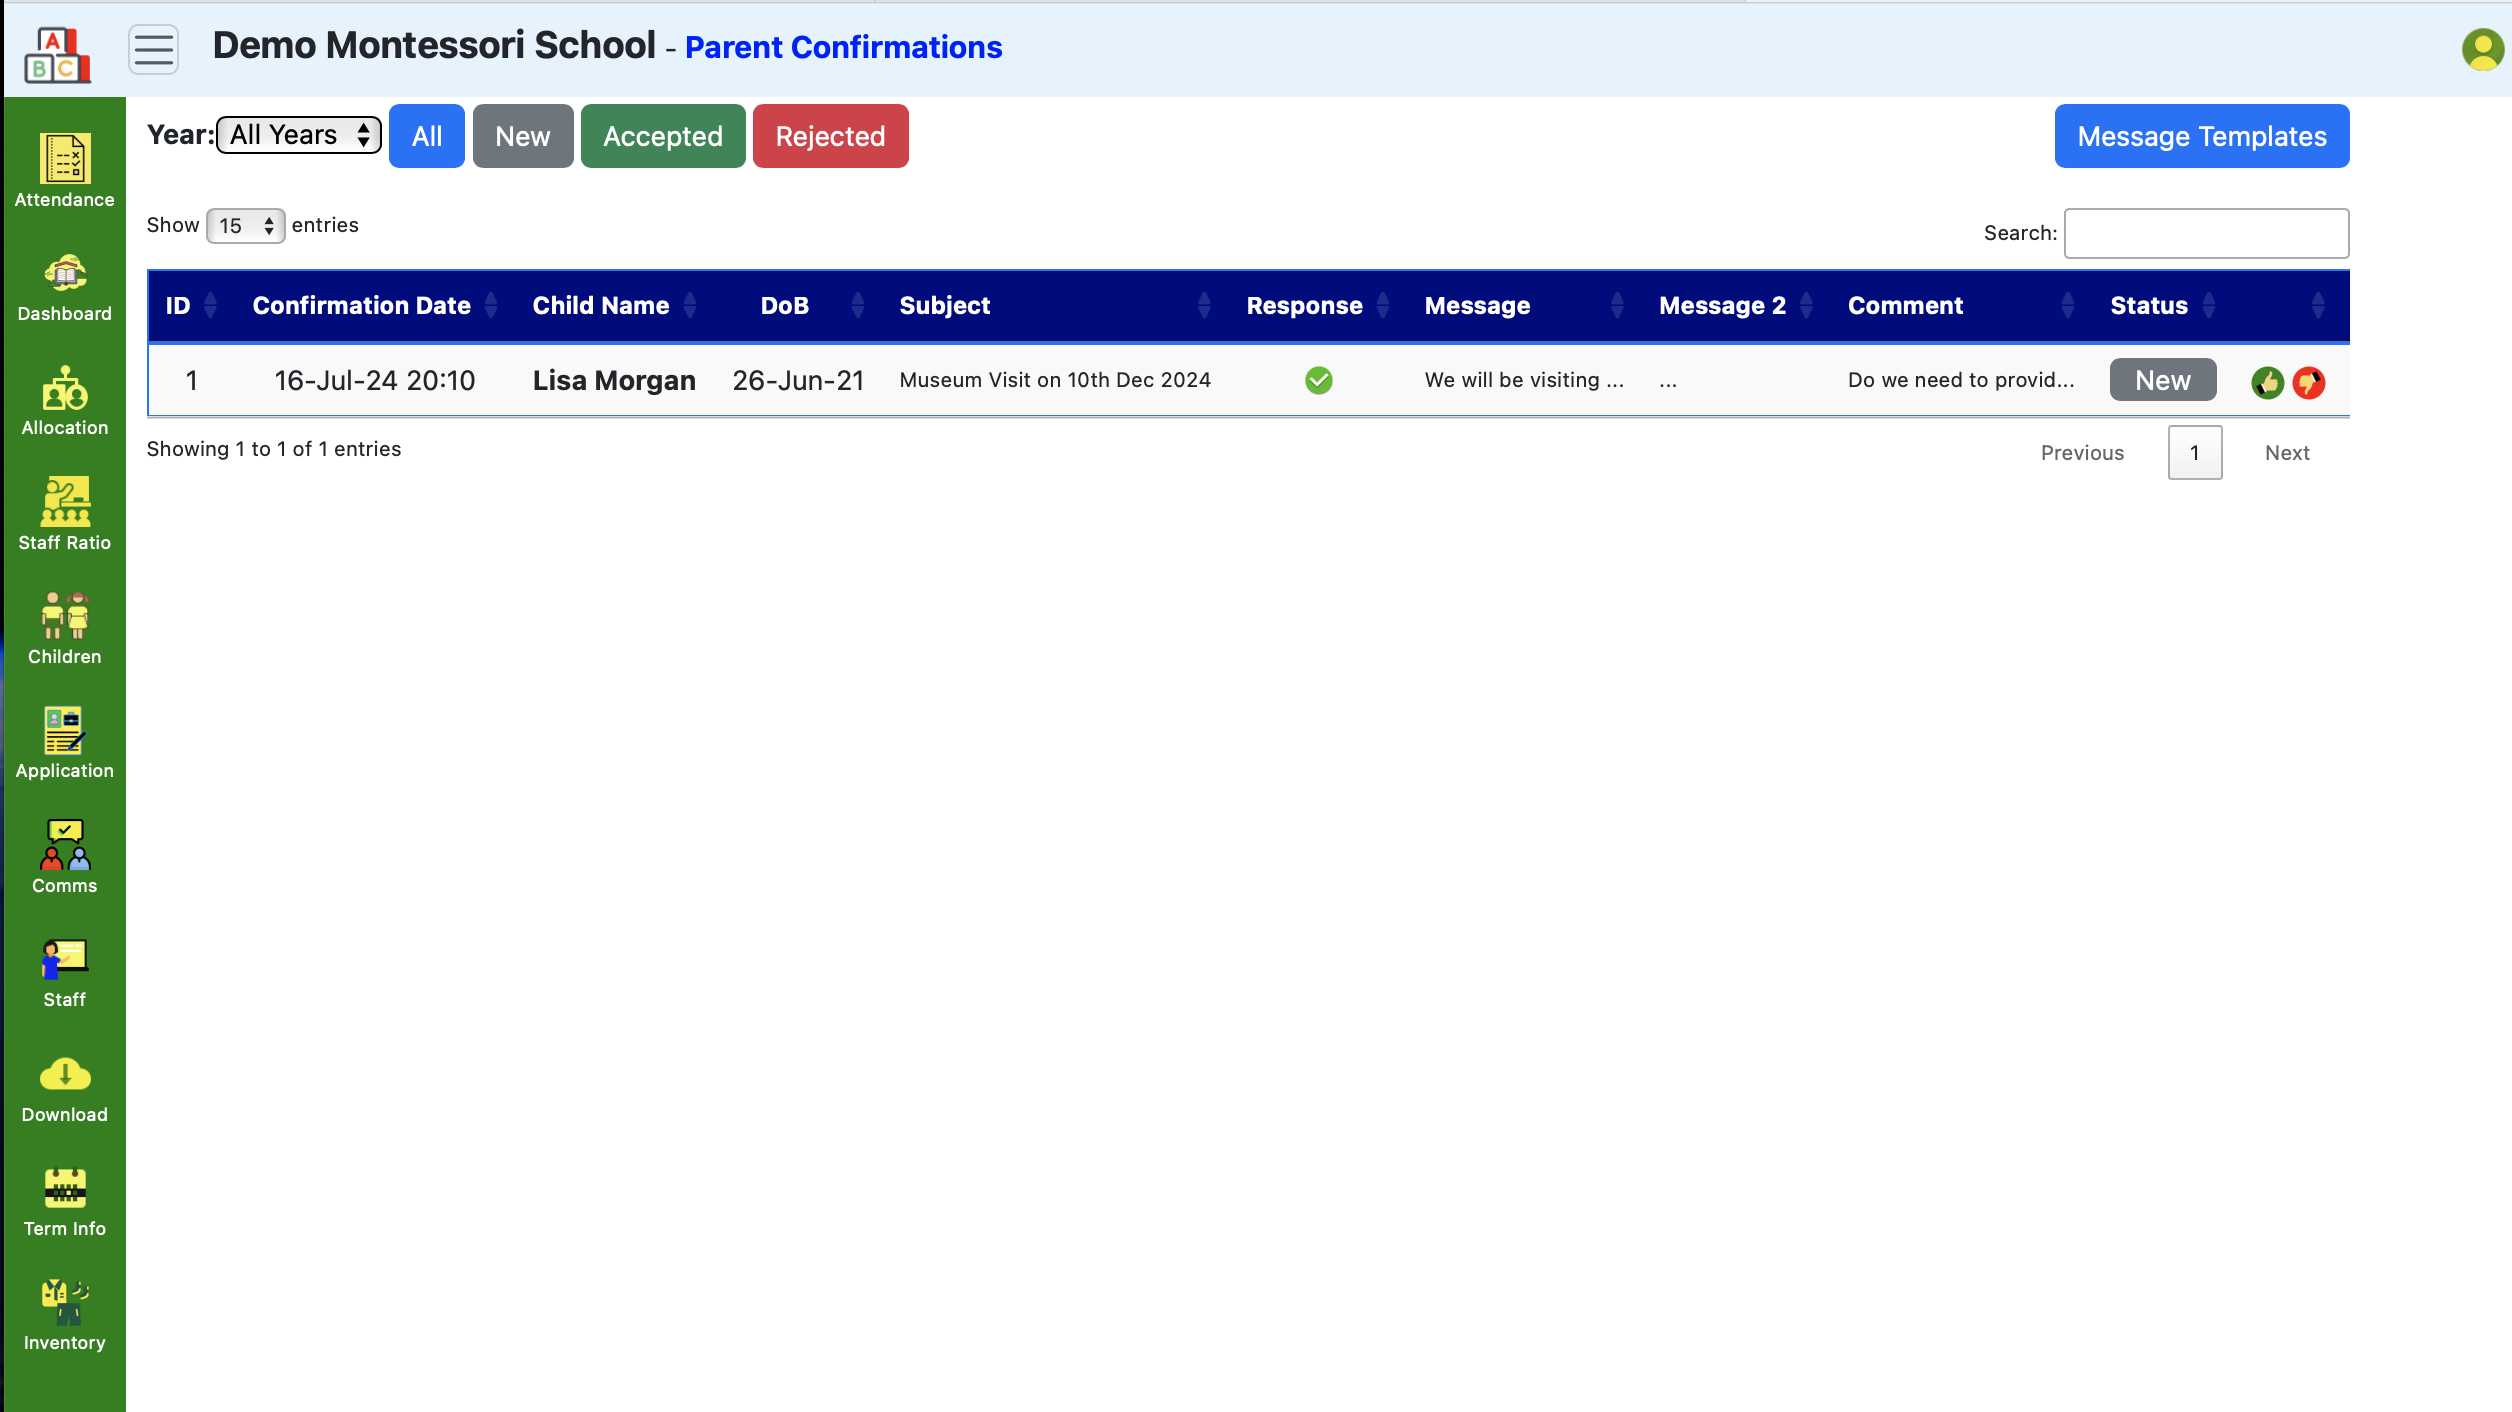Sort by Confirmation Date column
Screen dimensions: 2512x1412
362,306
